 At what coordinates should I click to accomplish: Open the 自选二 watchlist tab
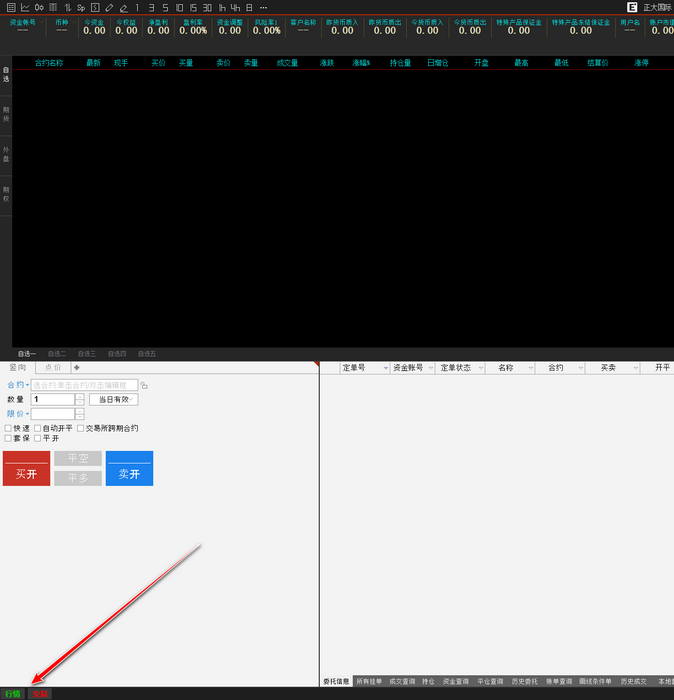click(57, 354)
